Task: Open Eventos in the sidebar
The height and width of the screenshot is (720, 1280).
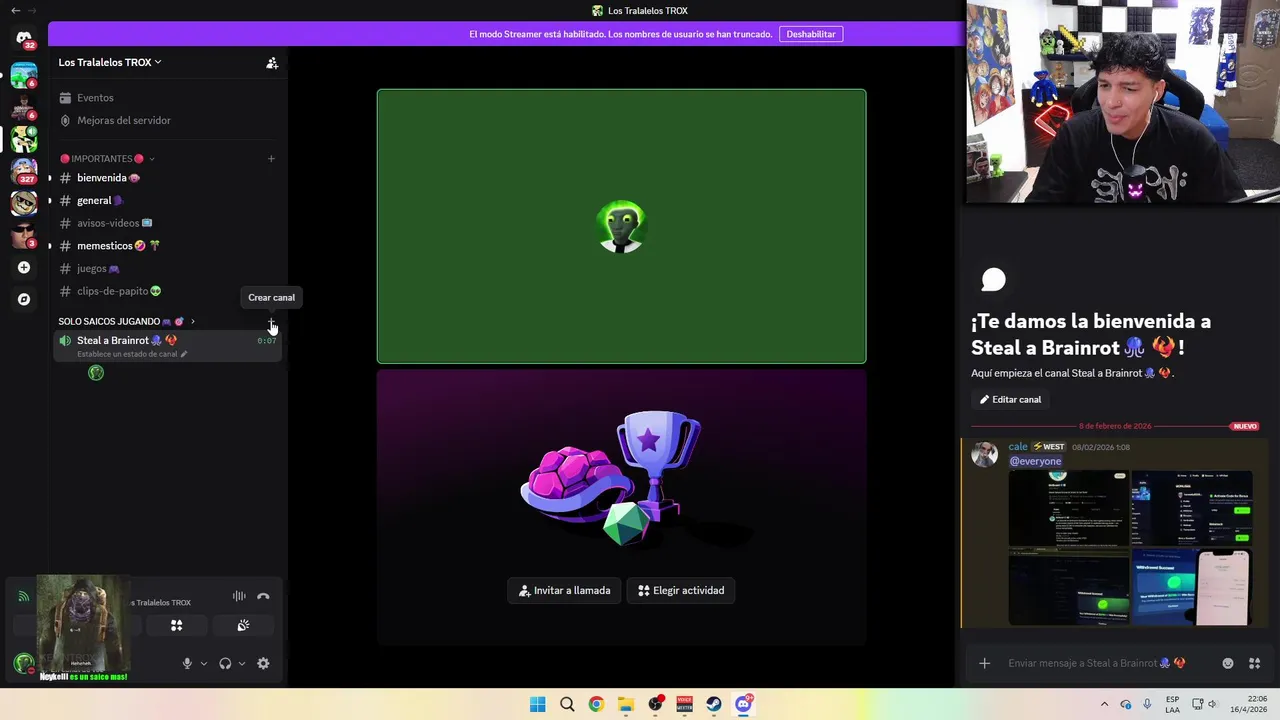Action: (168, 98)
